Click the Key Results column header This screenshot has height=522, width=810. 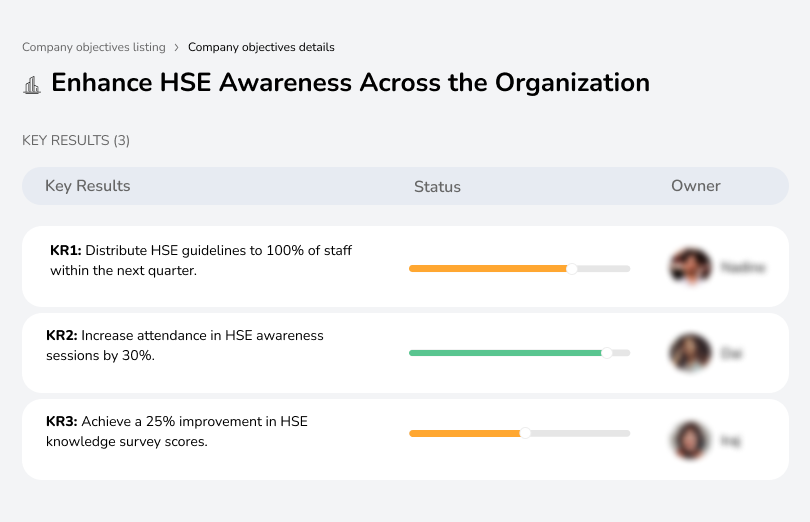(x=87, y=186)
